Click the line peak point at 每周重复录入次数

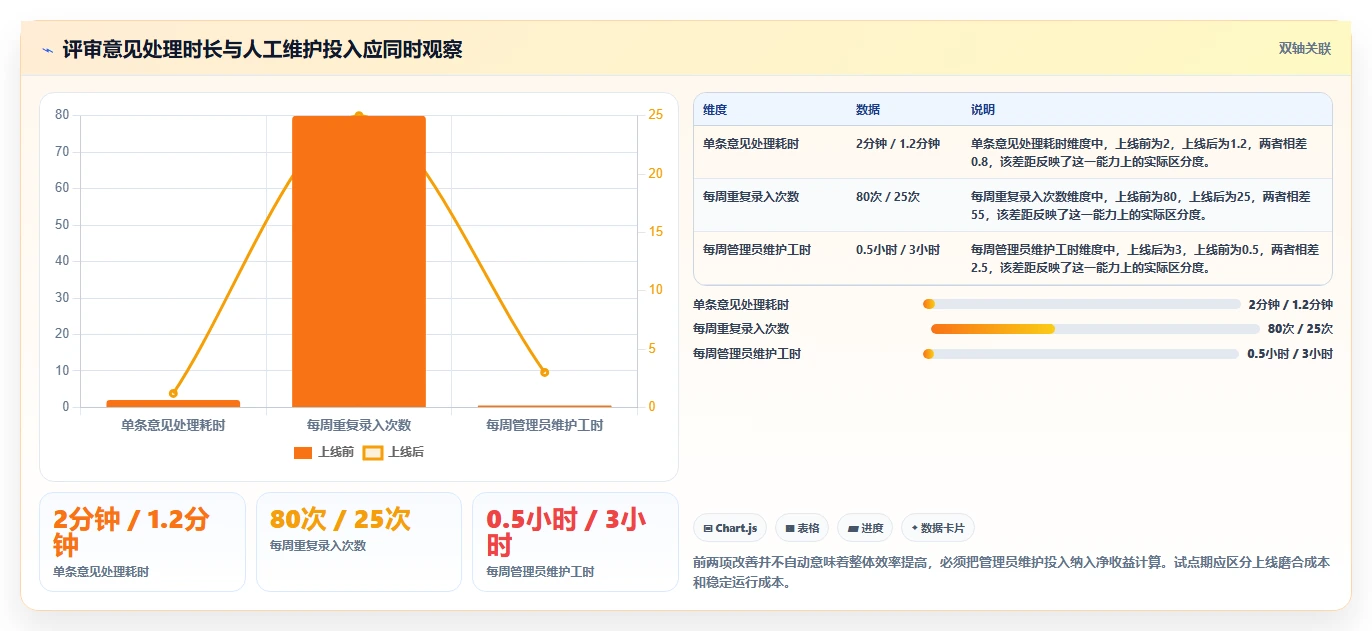point(359,116)
